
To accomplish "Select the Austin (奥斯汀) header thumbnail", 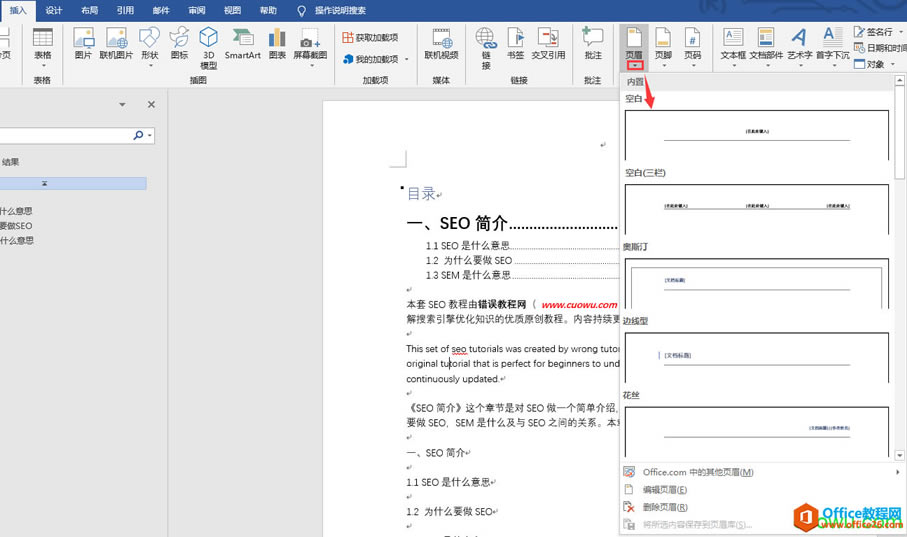I will coord(757,283).
